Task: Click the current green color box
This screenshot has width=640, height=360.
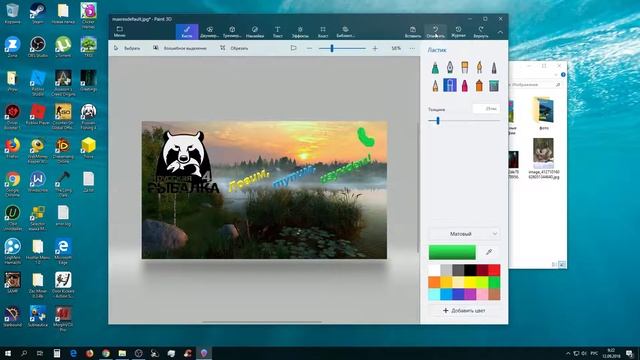Action: [452, 252]
